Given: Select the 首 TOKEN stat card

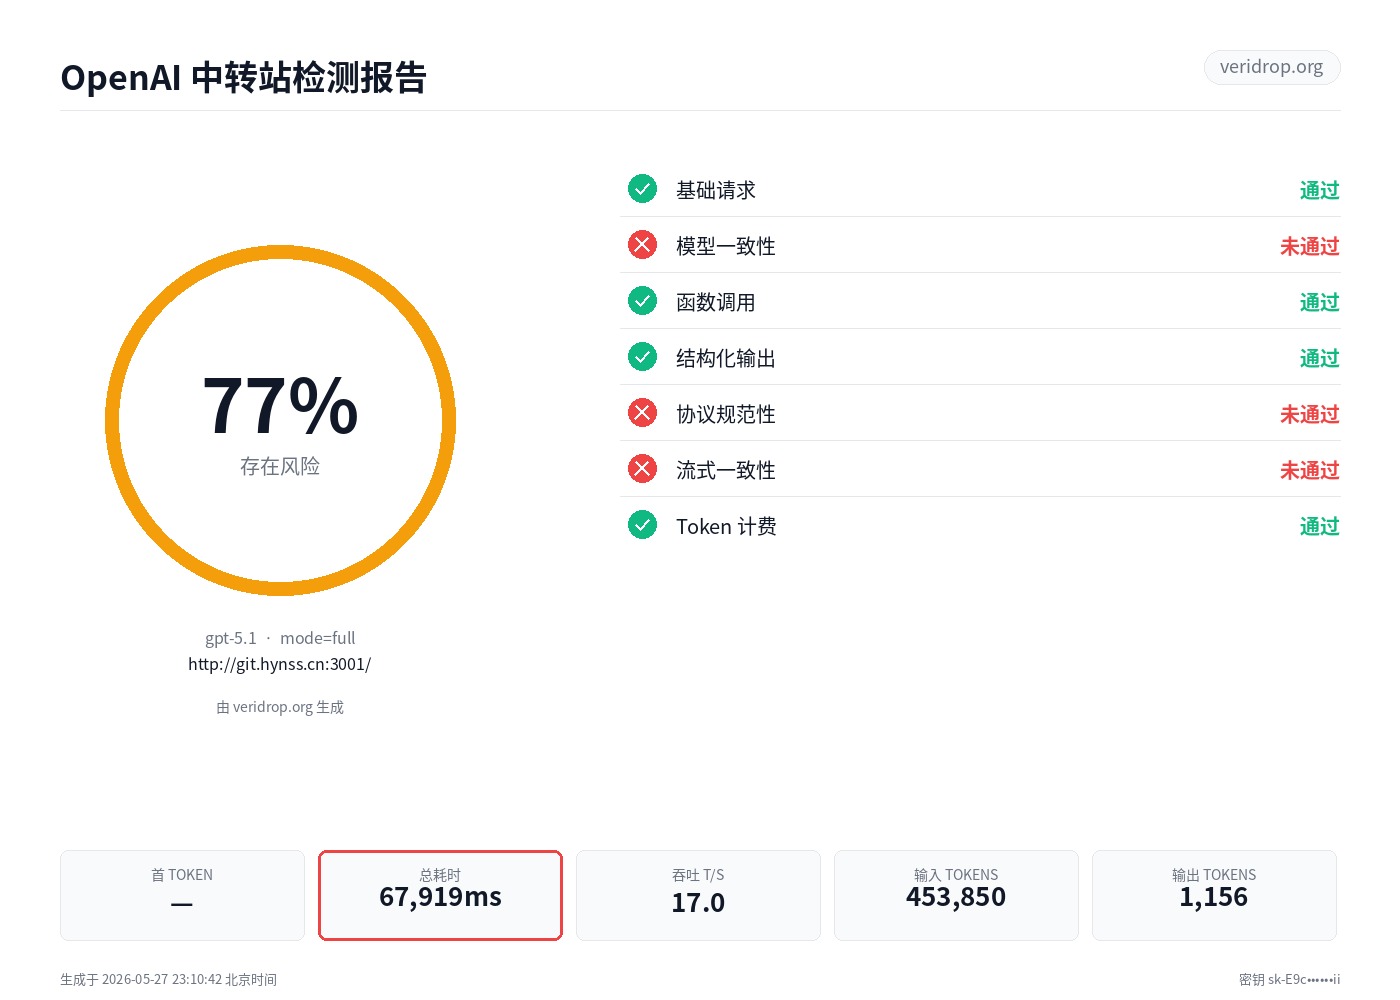Looking at the screenshot, I should [182, 895].
